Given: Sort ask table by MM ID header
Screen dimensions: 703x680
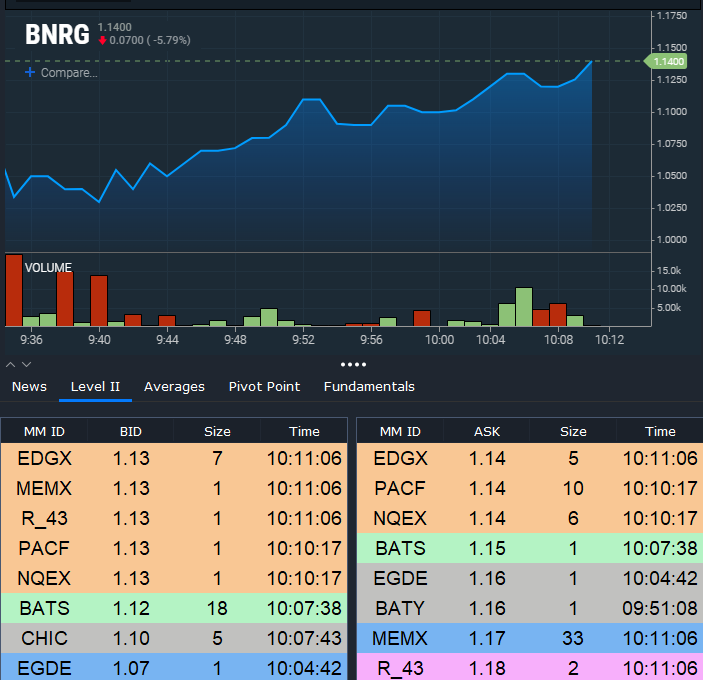Looking at the screenshot, I should tap(400, 431).
